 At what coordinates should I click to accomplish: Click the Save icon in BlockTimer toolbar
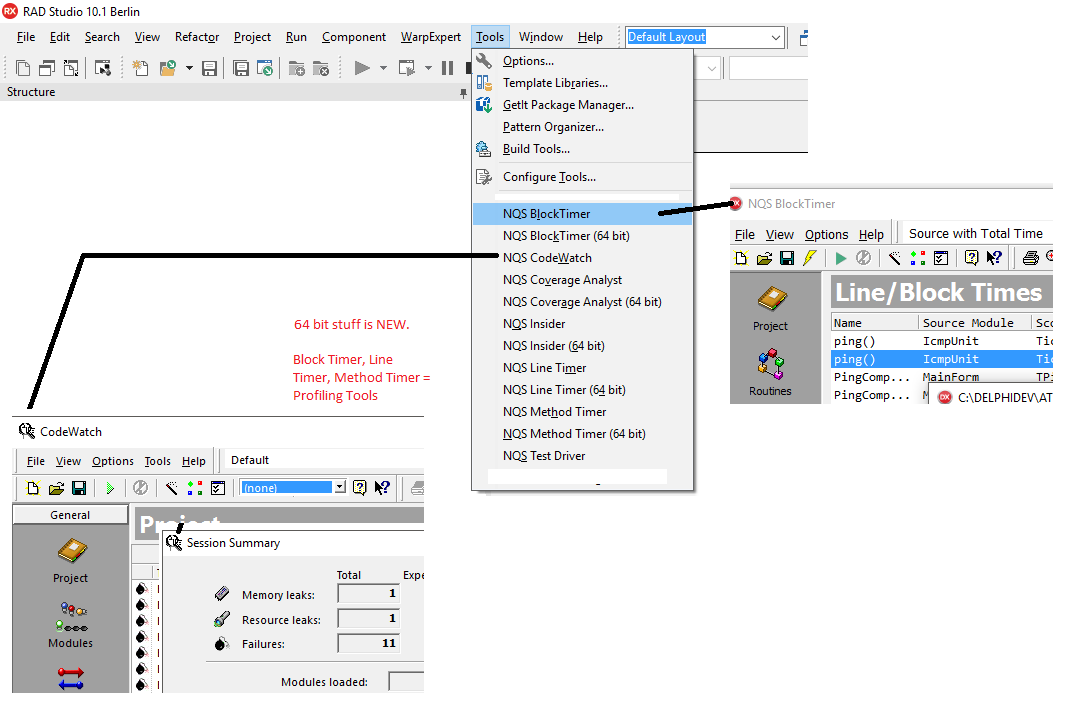pyautogui.click(x=787, y=258)
